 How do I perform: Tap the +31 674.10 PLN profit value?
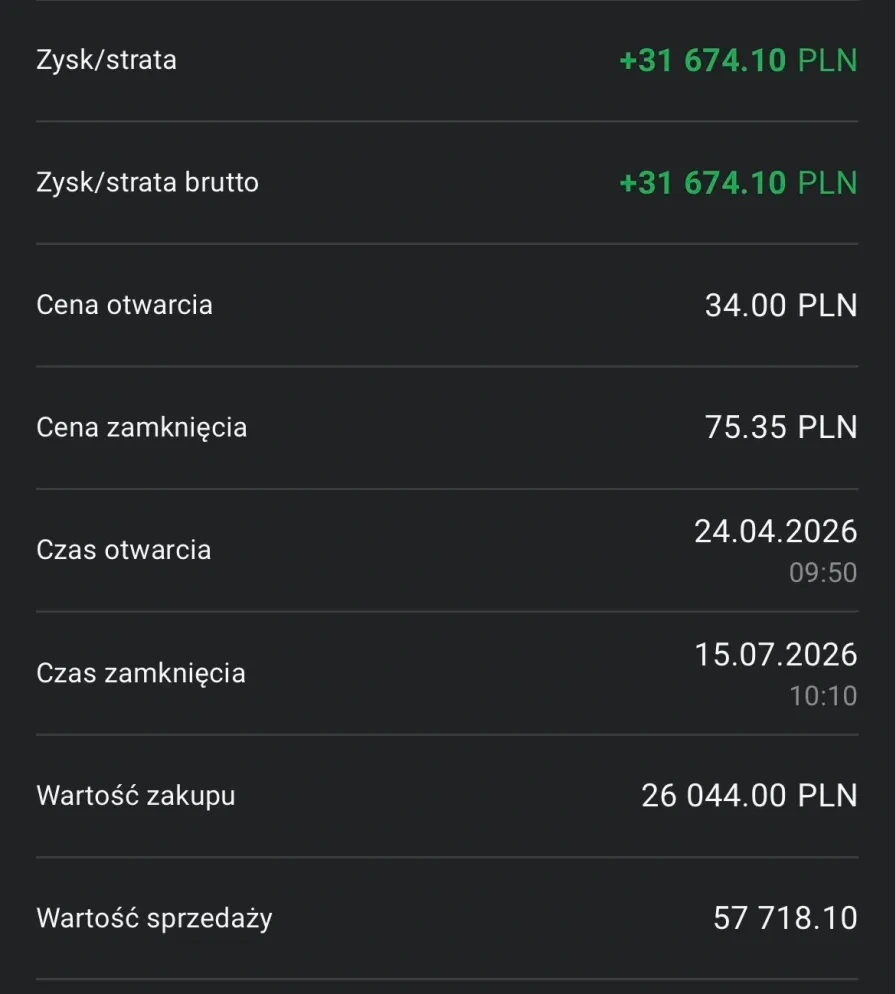pyautogui.click(x=738, y=60)
